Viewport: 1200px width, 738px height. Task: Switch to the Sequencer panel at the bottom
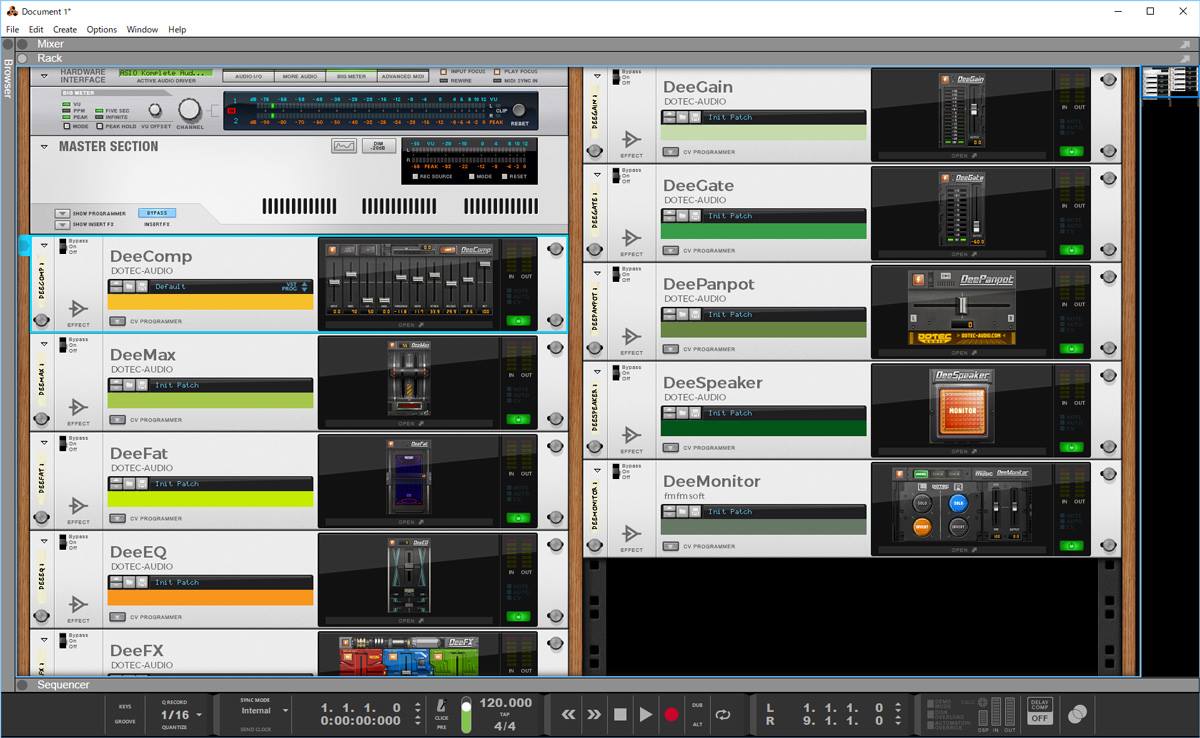coord(62,685)
